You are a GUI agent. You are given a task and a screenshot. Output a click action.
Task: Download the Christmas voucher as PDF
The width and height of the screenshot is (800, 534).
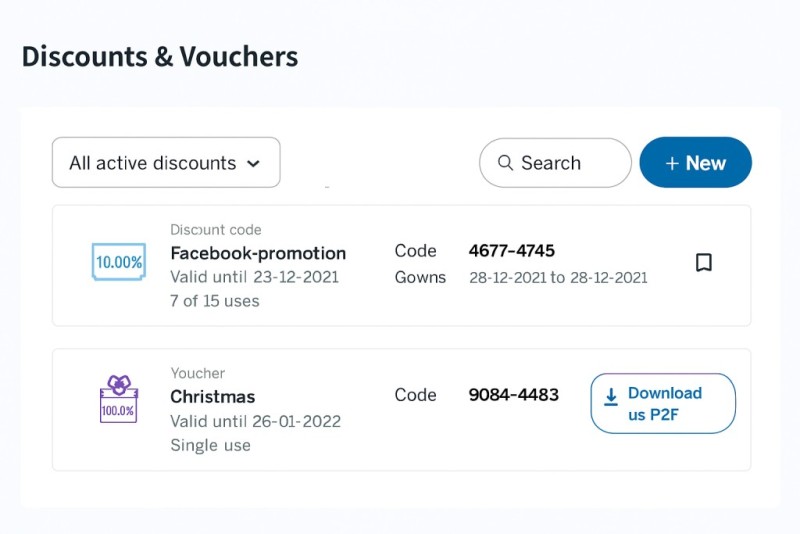pyautogui.click(x=664, y=404)
